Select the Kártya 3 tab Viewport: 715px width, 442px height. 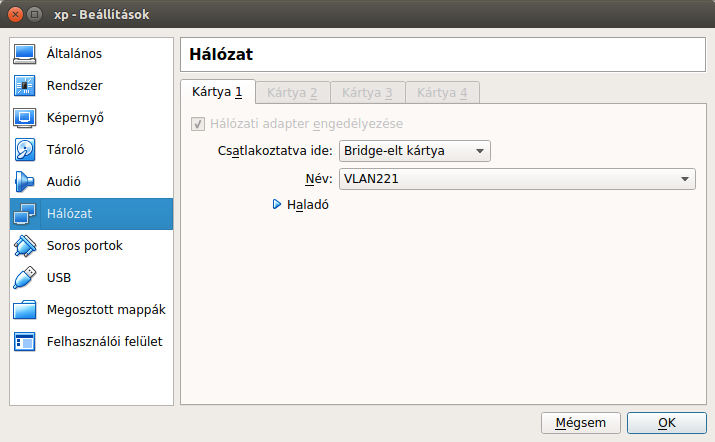coord(367,93)
